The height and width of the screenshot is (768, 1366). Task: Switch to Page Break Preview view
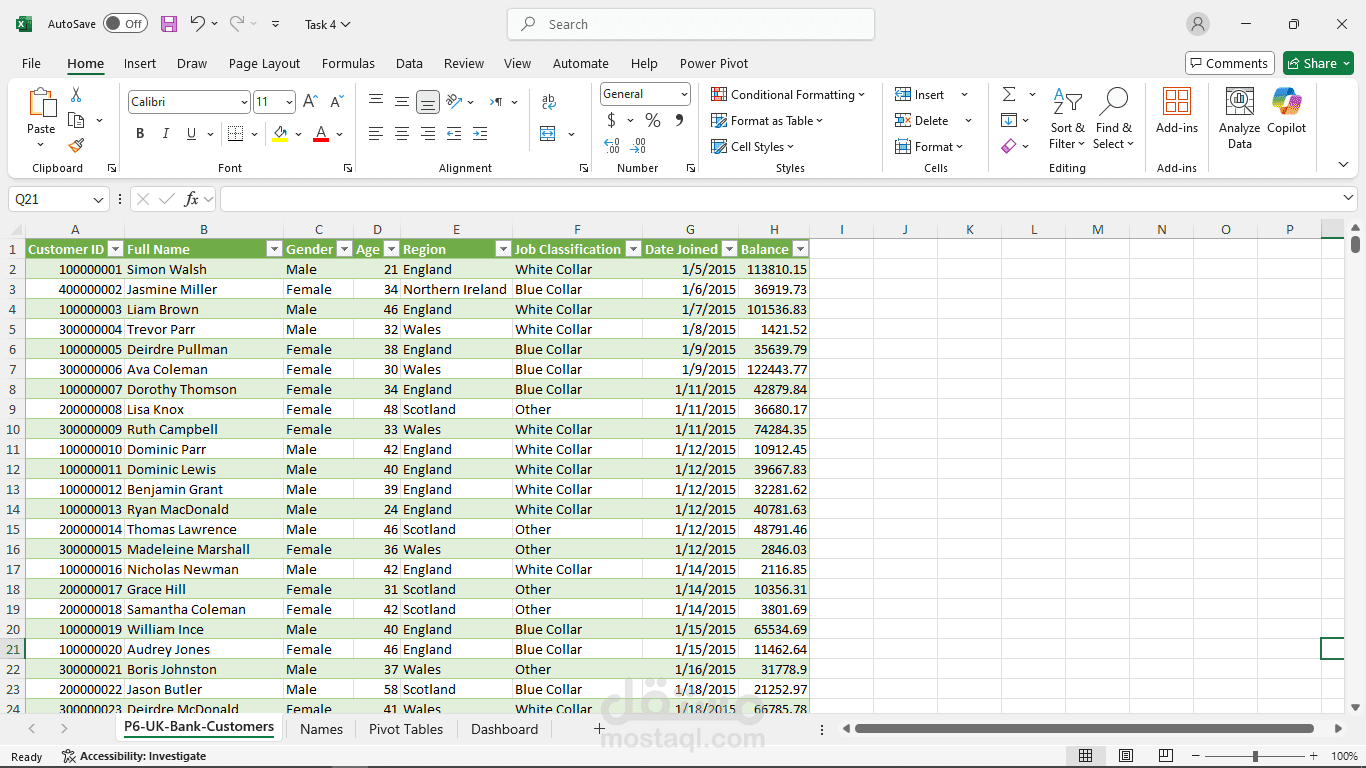pyautogui.click(x=1165, y=756)
